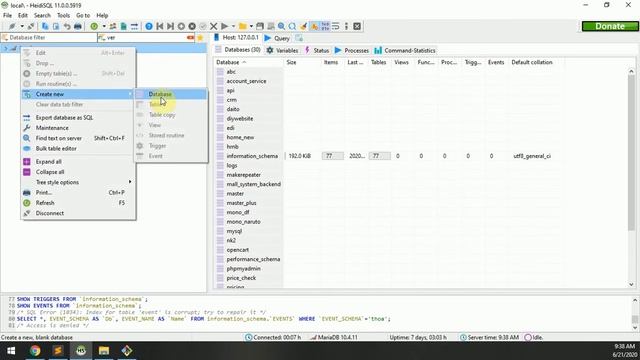Choose Export database as SQL
This screenshot has height=360, width=640.
(x=78, y=118)
